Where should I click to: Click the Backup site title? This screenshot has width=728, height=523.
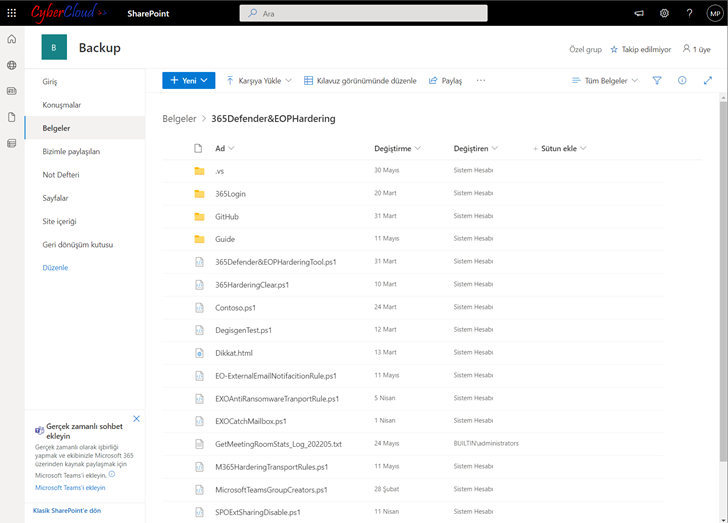[x=99, y=47]
